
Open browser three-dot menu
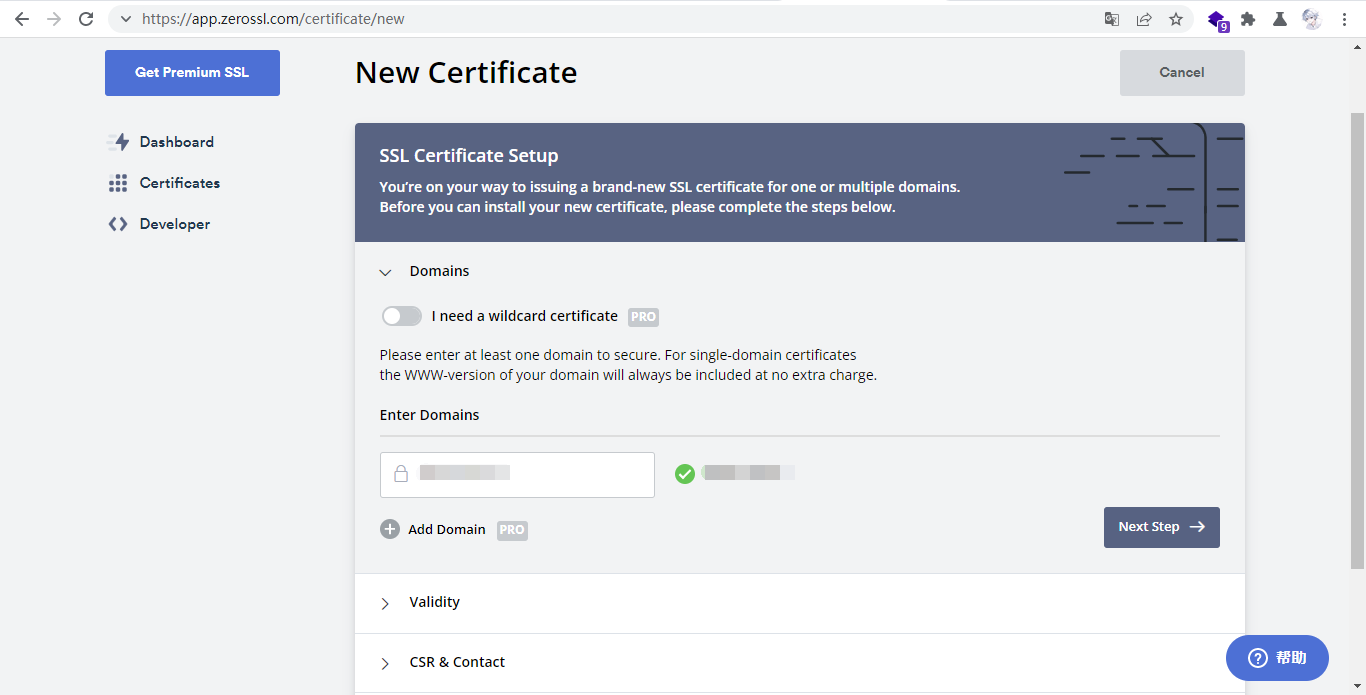[1344, 19]
